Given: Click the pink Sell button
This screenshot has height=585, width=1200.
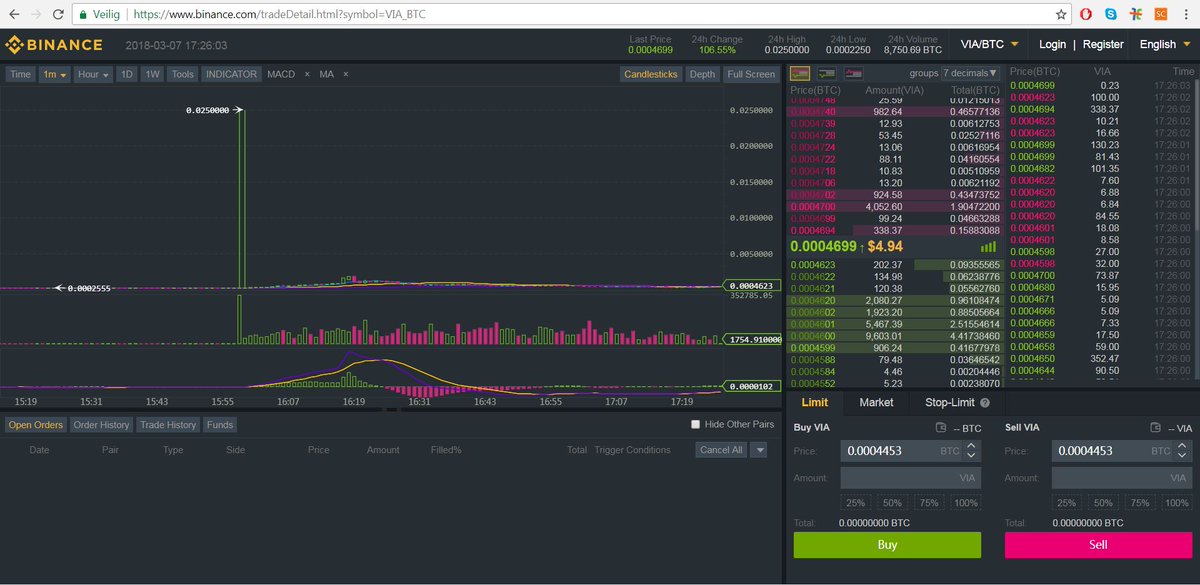Looking at the screenshot, I should pyautogui.click(x=1098, y=545).
